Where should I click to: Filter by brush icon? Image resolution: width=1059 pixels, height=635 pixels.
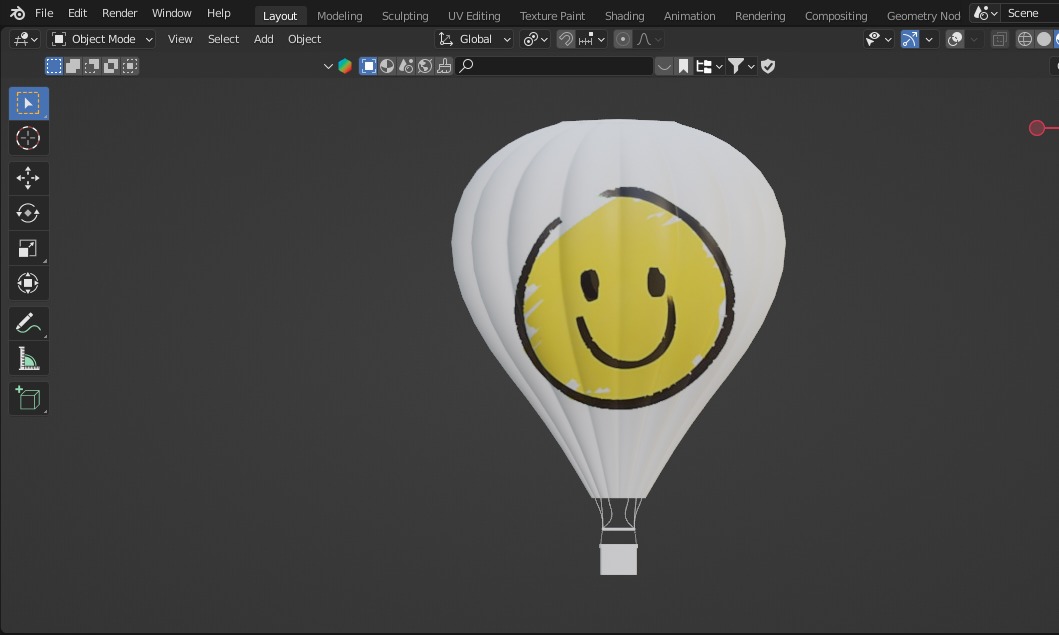click(x=444, y=66)
